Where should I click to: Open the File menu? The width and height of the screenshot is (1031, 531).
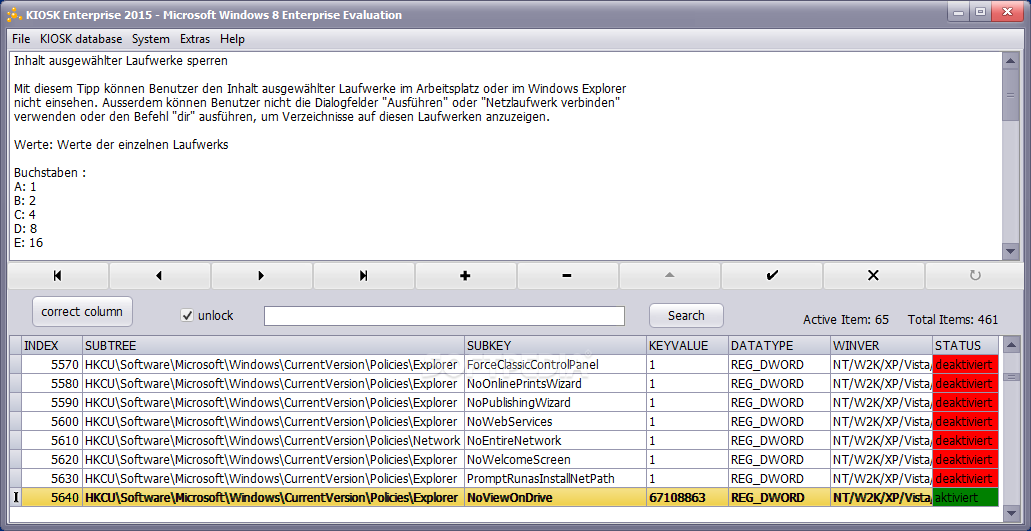pos(21,39)
